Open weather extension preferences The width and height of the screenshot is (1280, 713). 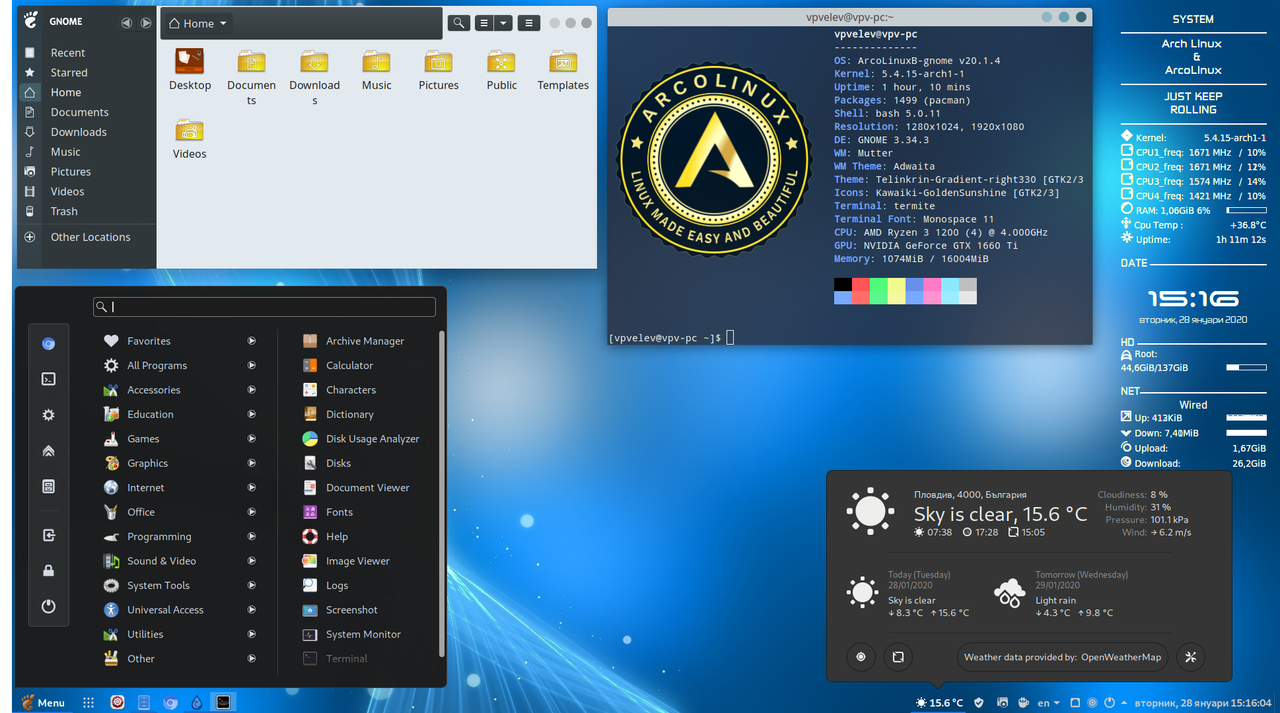(x=1190, y=657)
